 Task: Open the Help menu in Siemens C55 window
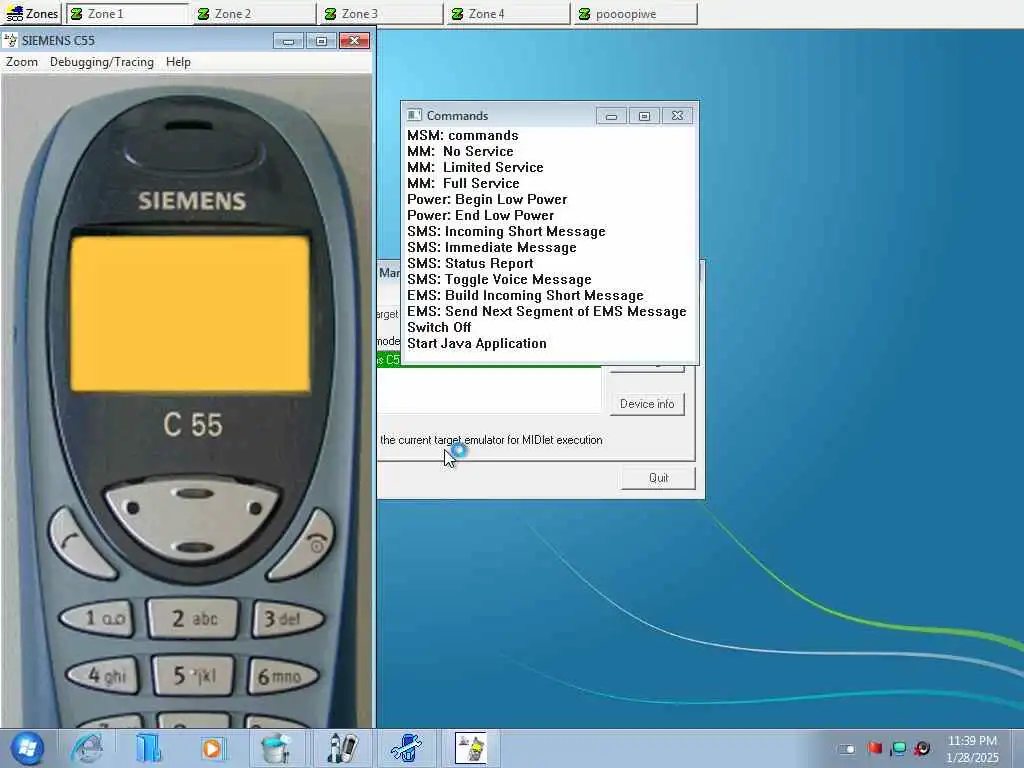178,62
